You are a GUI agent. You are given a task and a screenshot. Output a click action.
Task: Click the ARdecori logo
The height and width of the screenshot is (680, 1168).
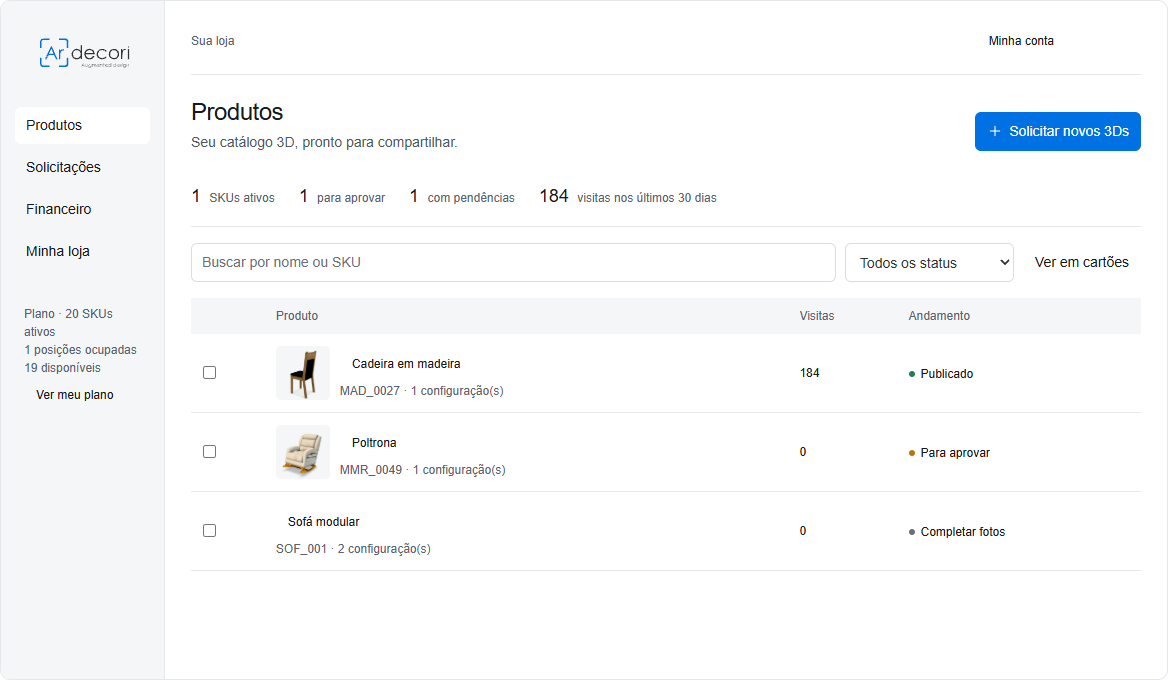(84, 53)
